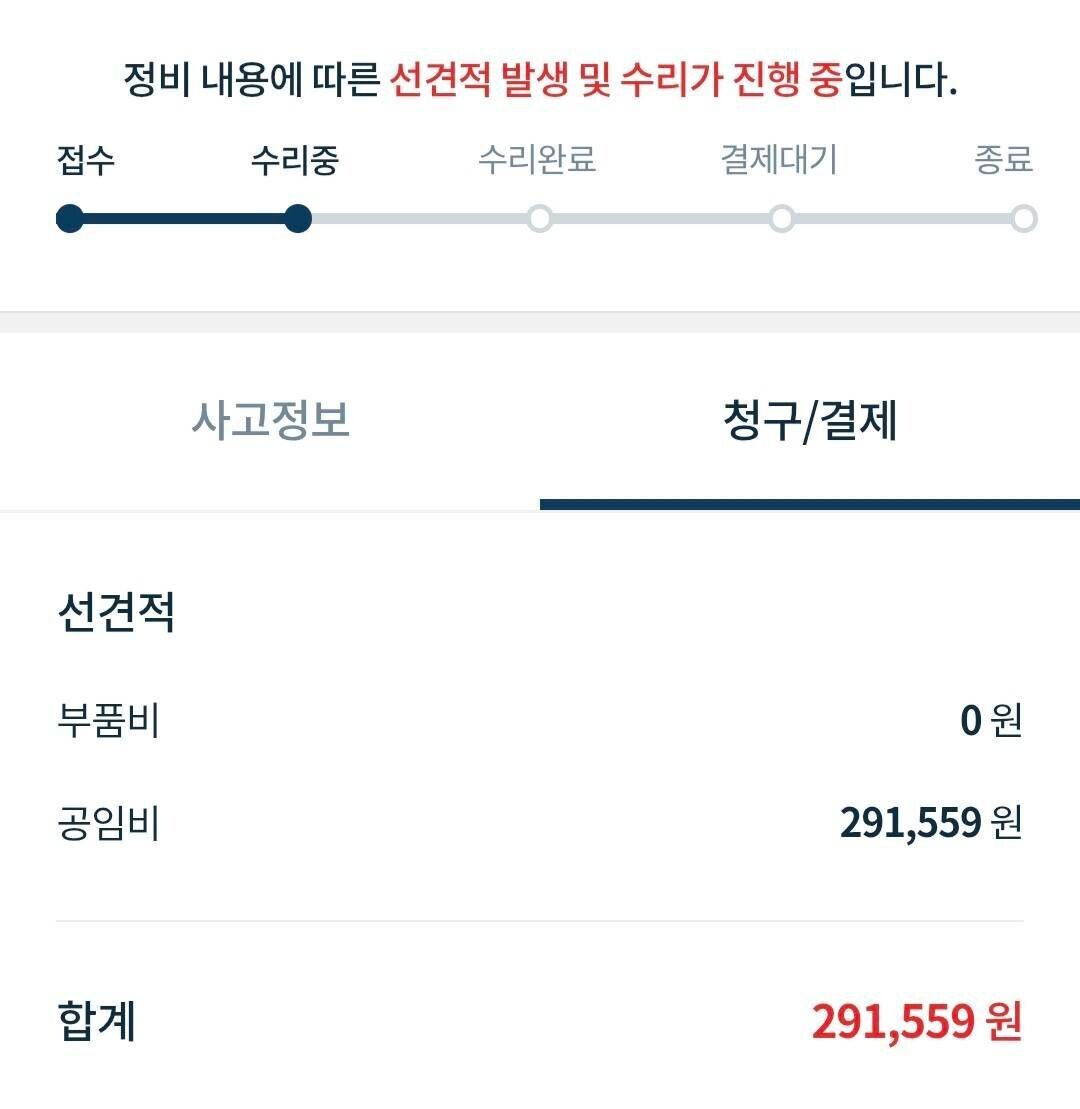Select the filled progress bar segment
Screen dimensions: 1080x1109
pos(184,219)
